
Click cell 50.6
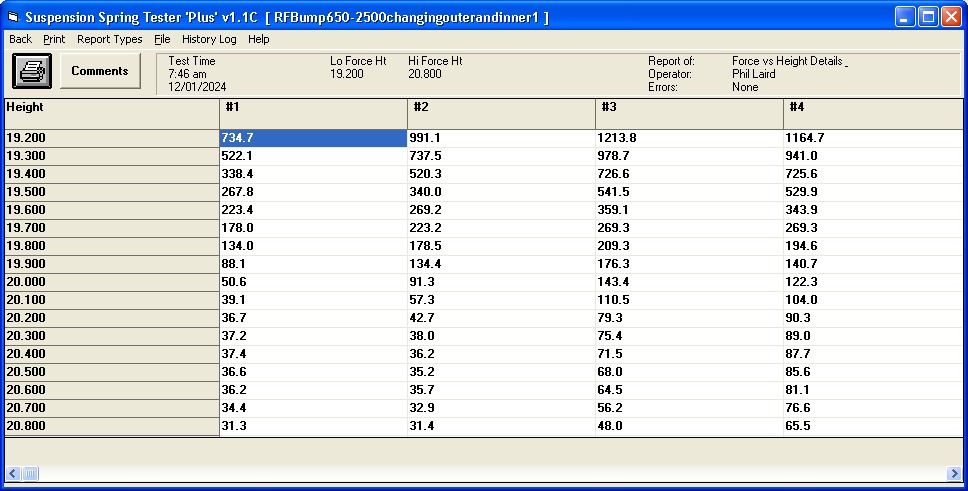point(313,282)
